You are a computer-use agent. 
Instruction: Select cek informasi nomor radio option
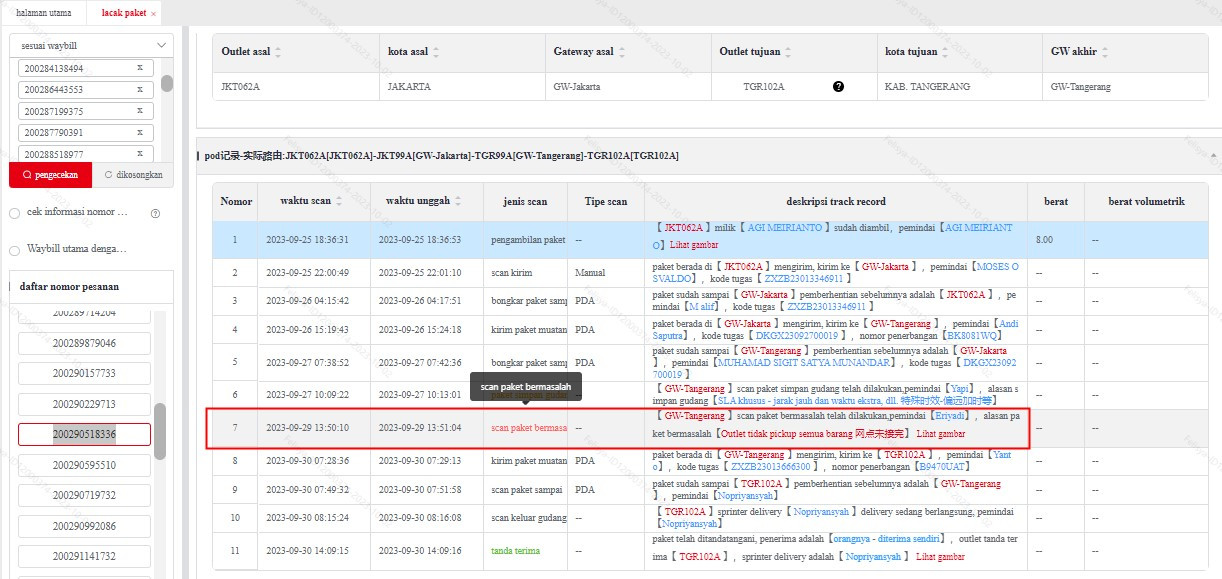click(x=14, y=213)
